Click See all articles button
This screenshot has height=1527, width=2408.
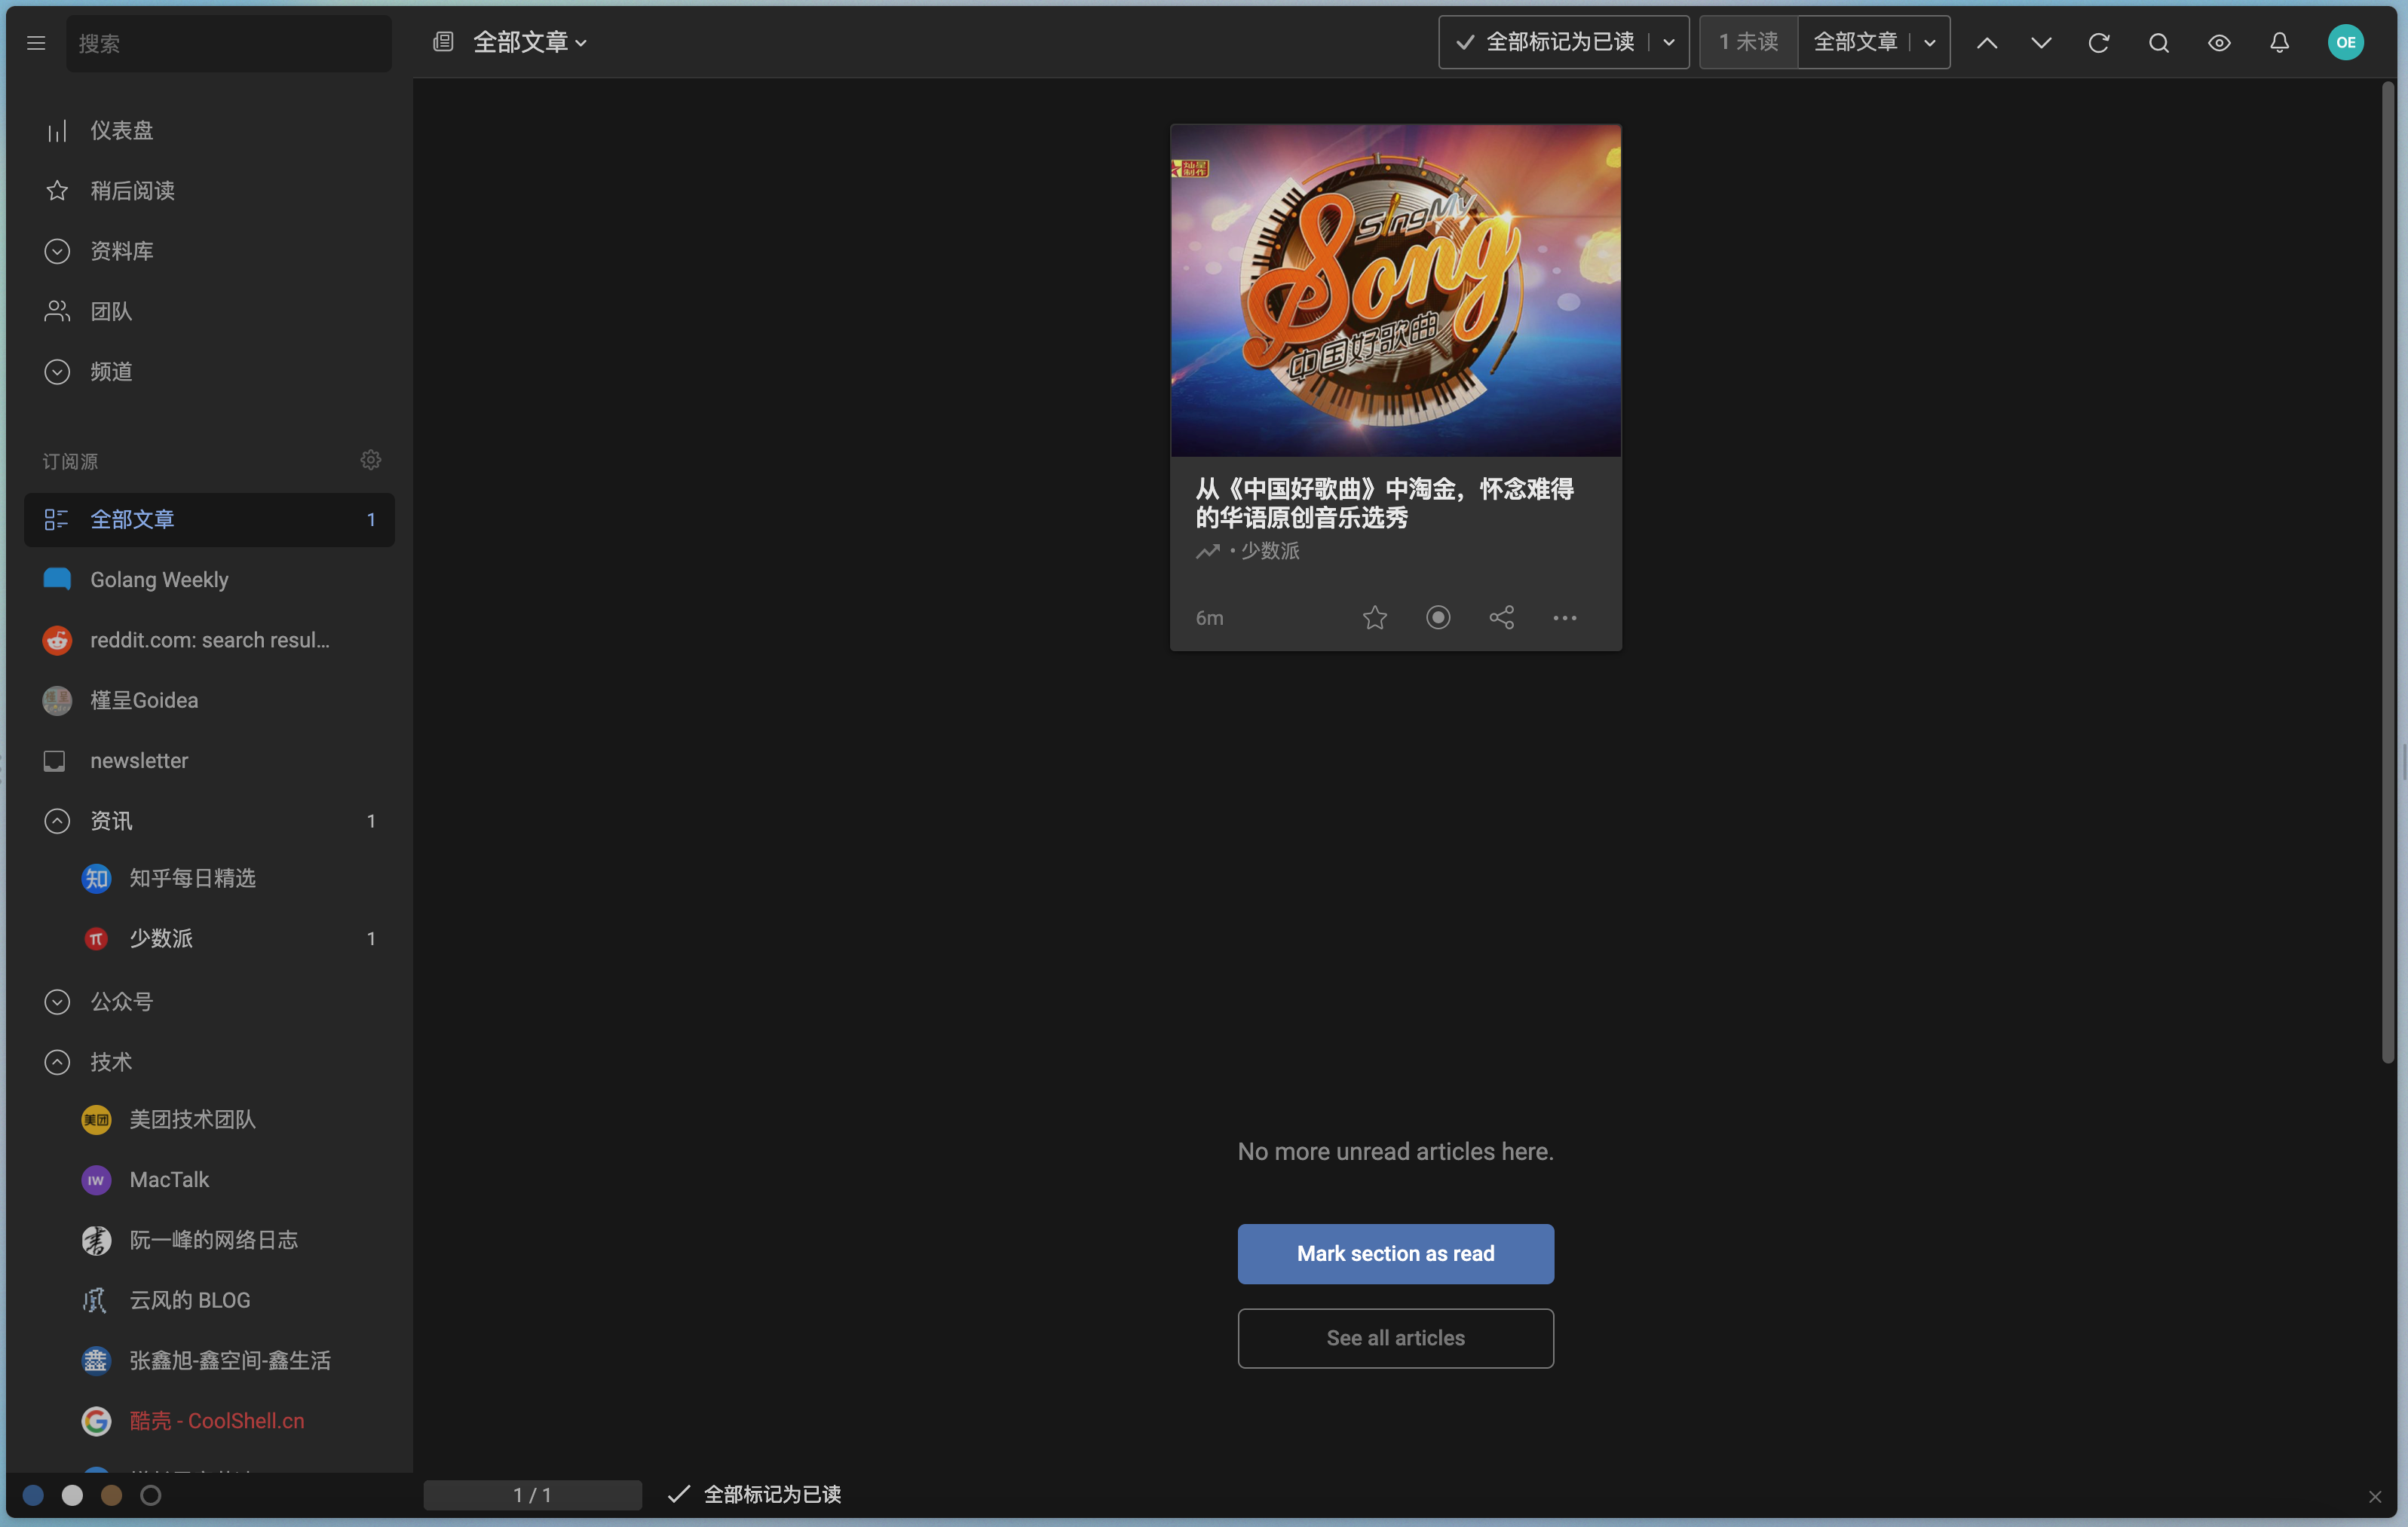[x=1395, y=1338]
